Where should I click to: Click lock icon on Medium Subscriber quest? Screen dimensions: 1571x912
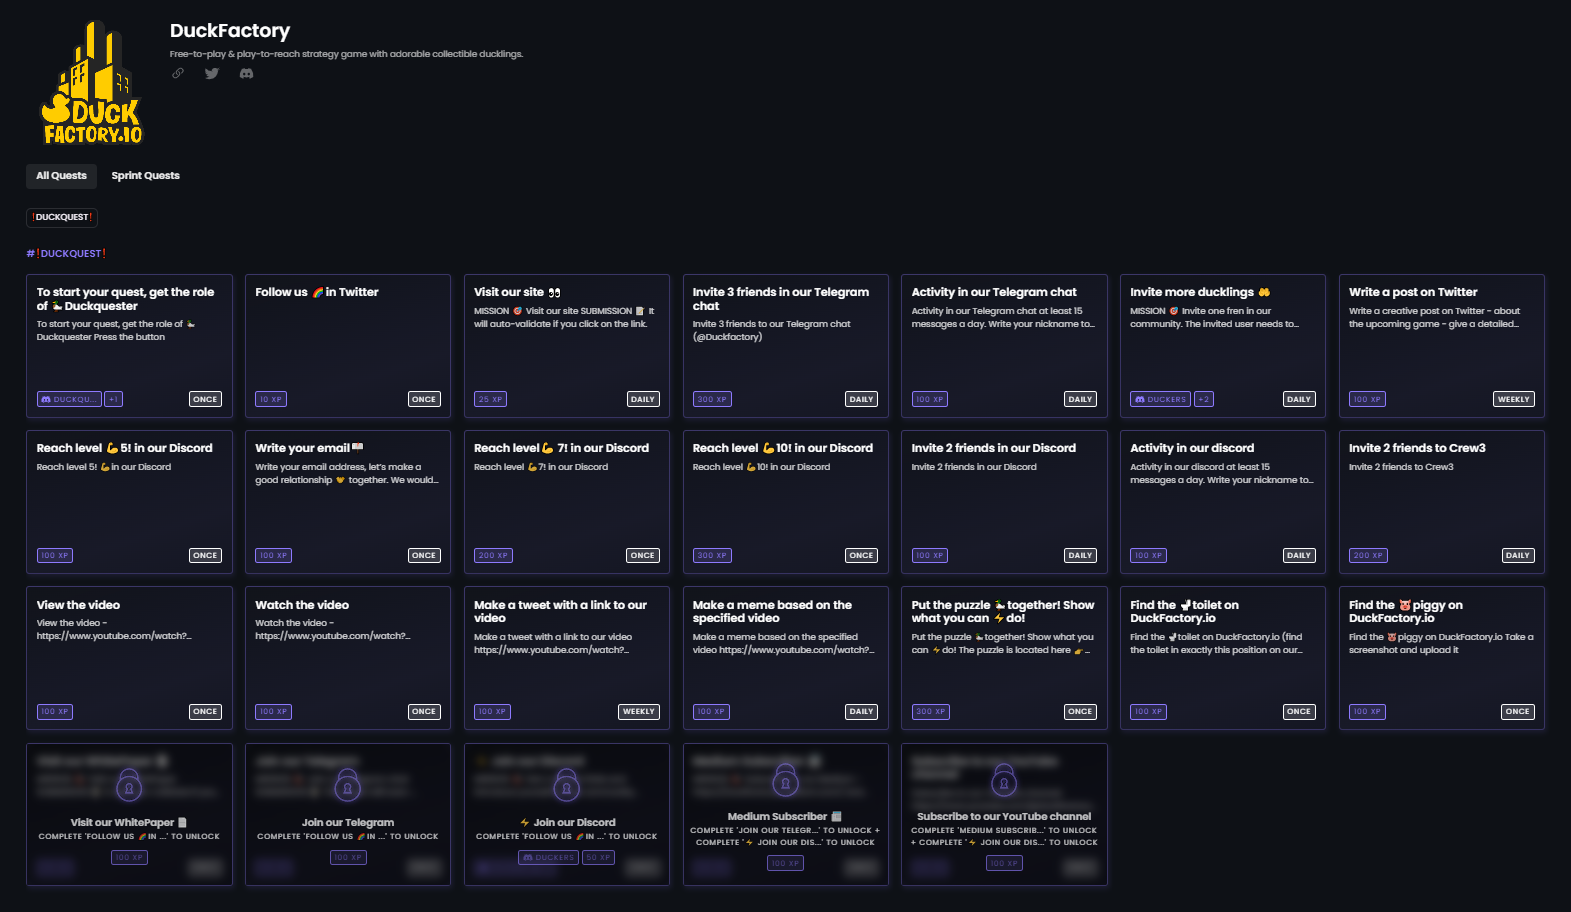785,781
